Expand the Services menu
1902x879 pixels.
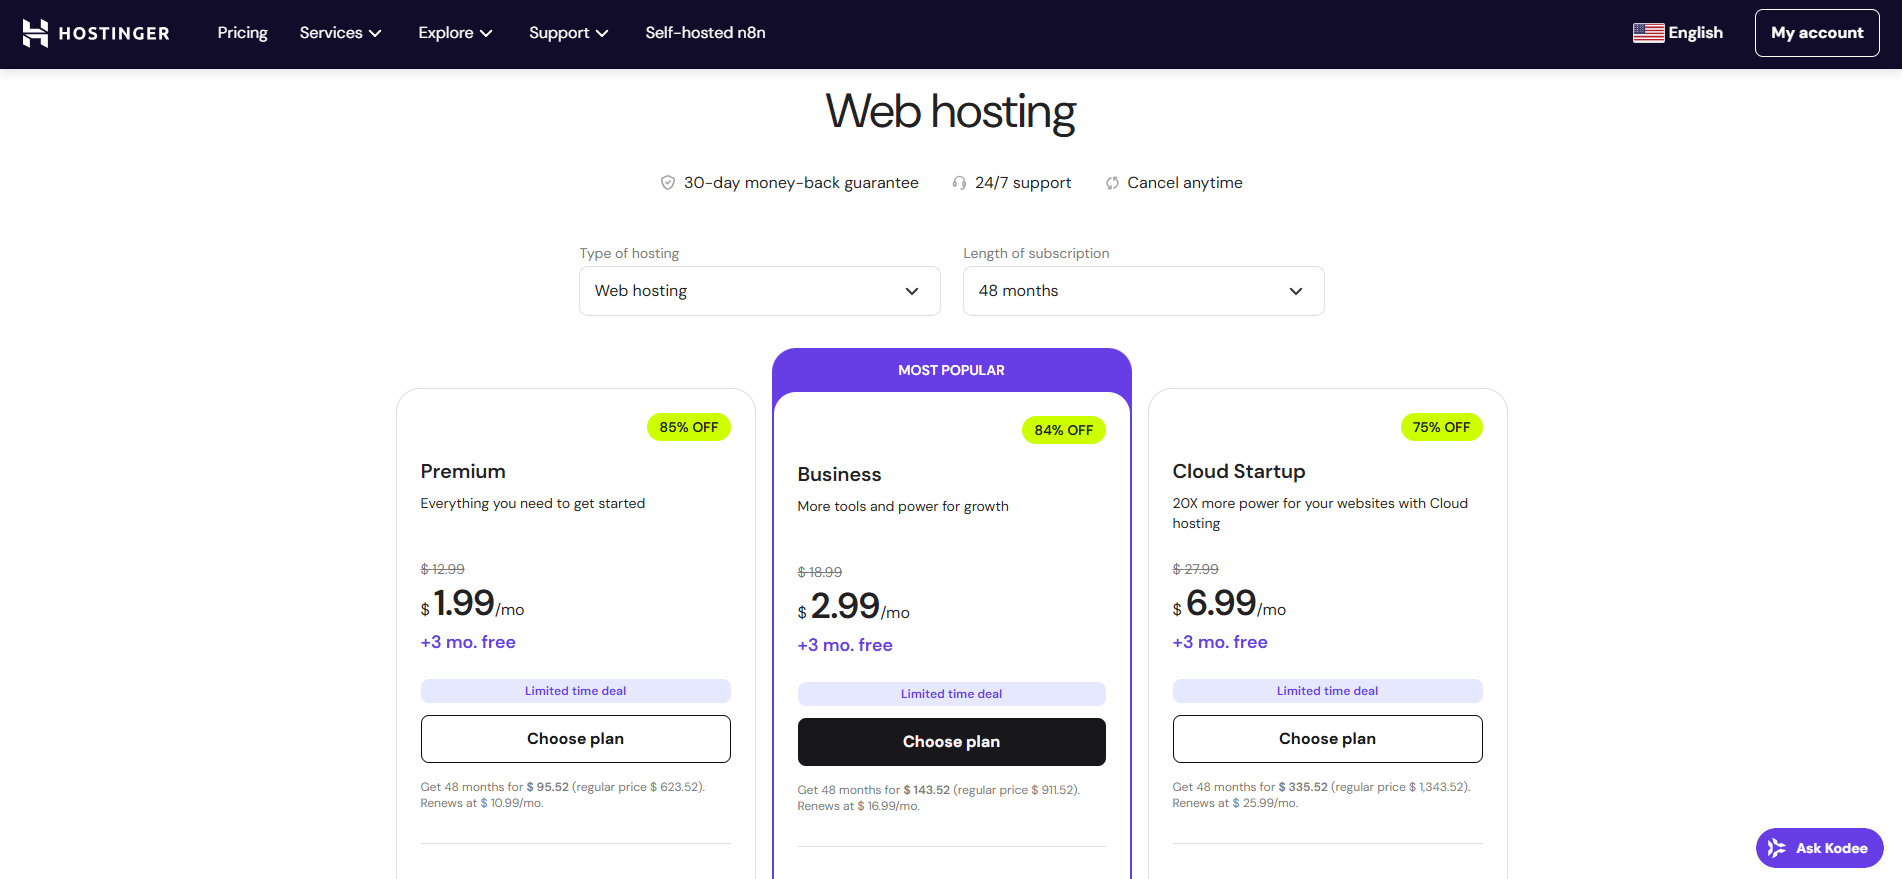[340, 33]
